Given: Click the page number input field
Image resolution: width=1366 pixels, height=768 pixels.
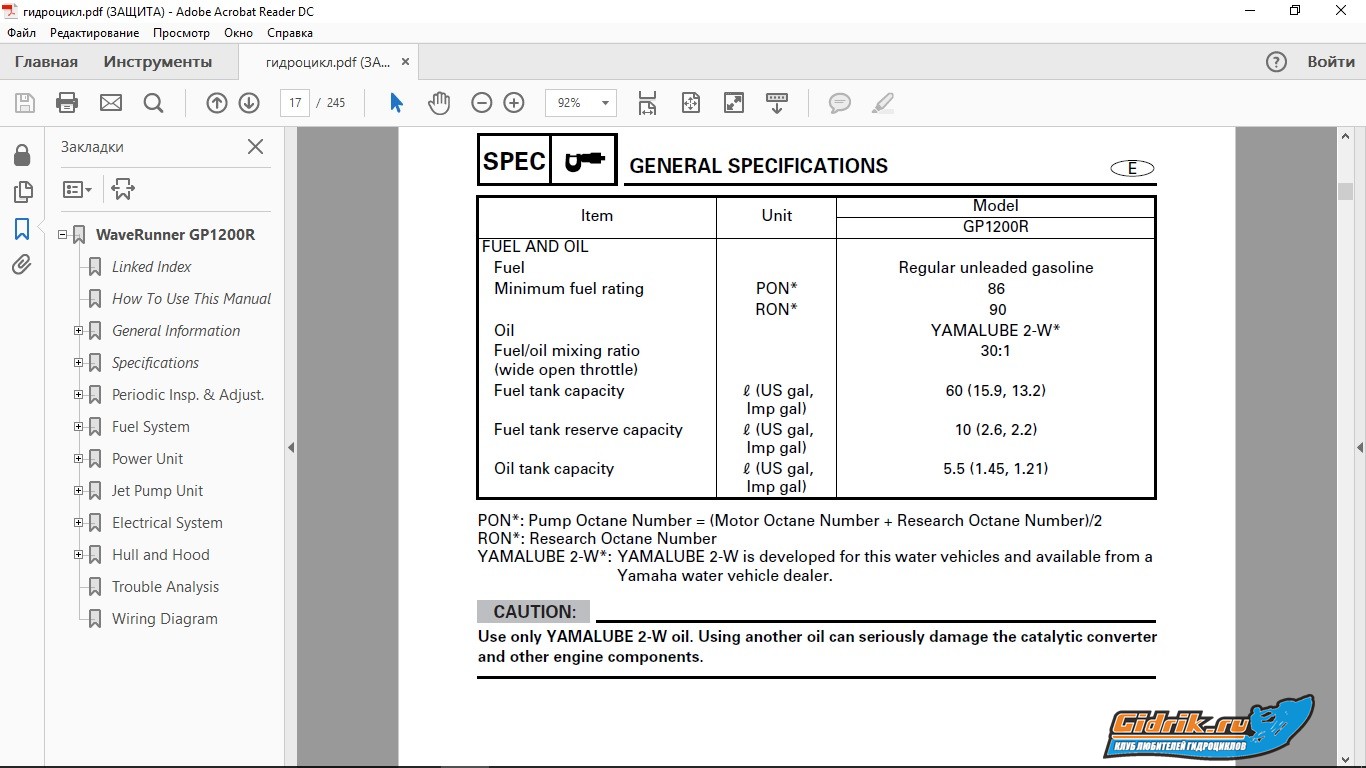Looking at the screenshot, I should 294,103.
